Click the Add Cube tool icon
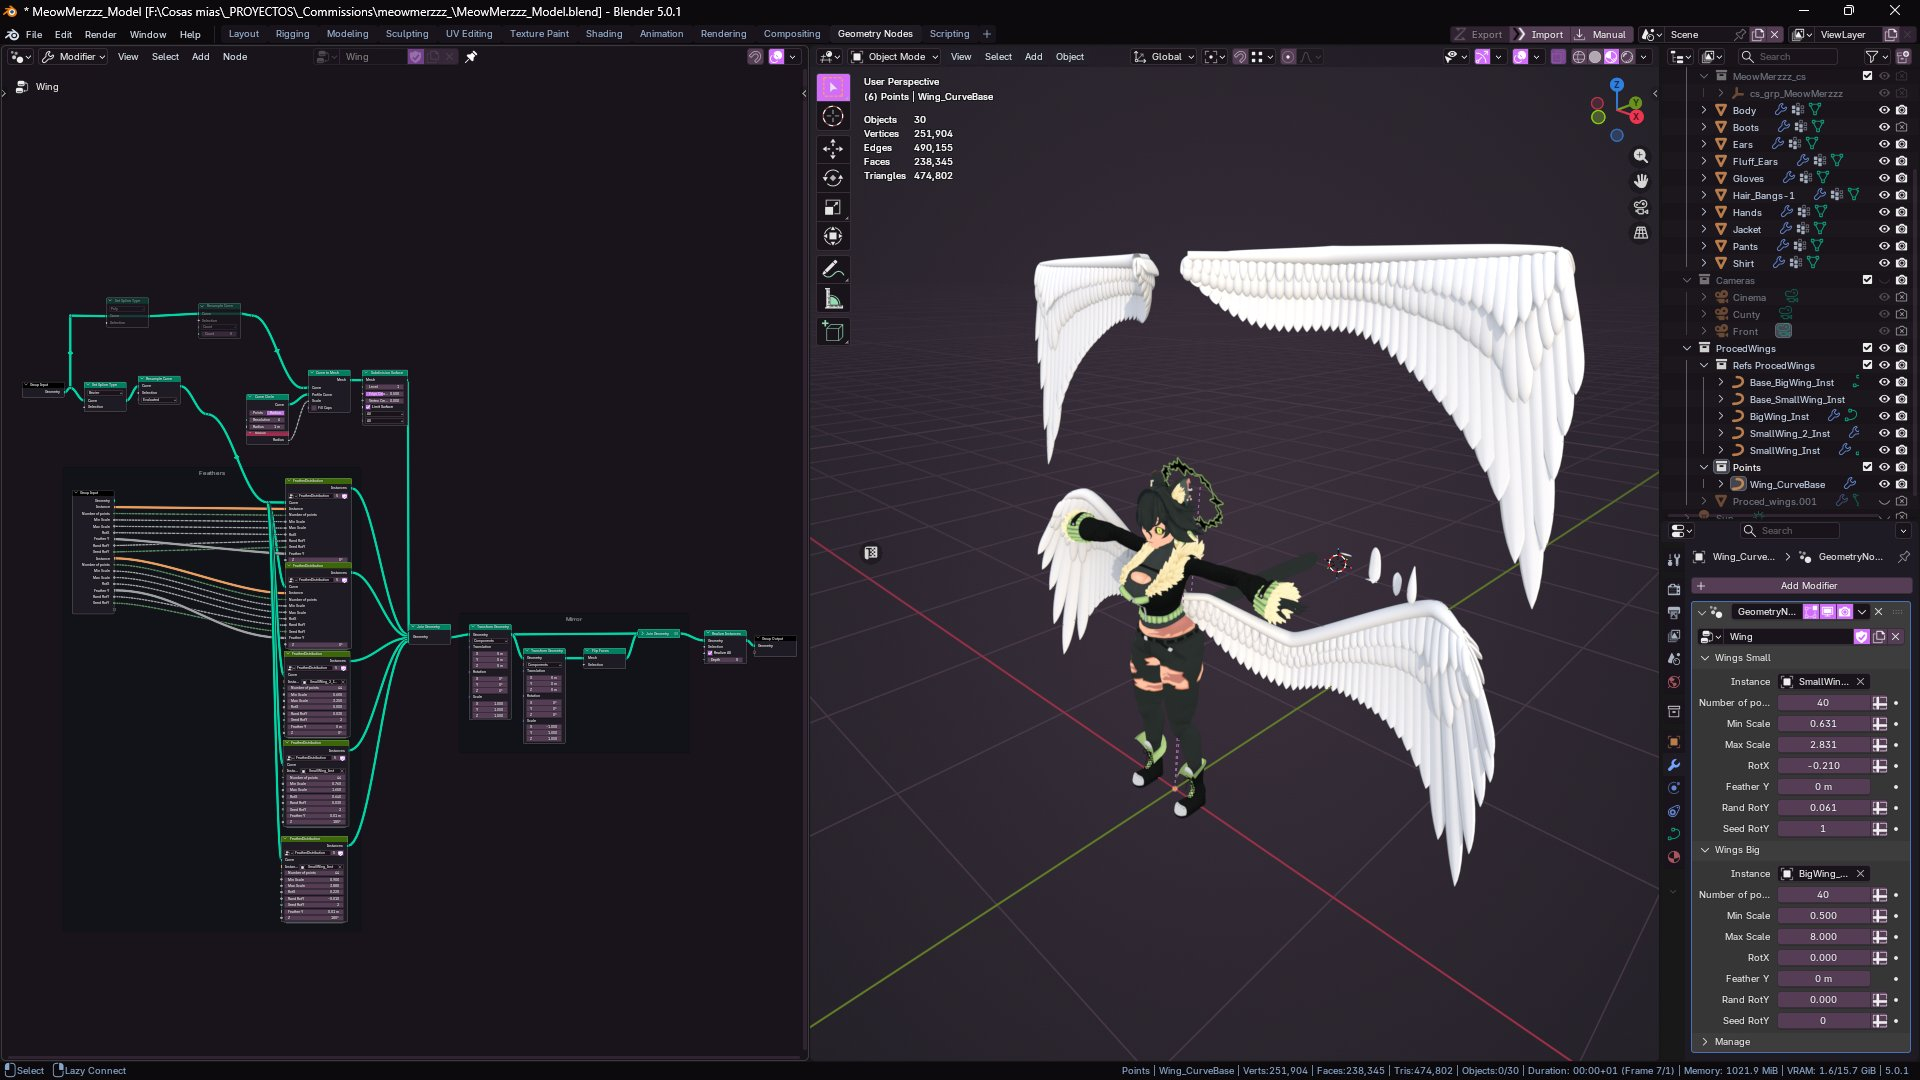1920x1080 pixels. pos(832,331)
